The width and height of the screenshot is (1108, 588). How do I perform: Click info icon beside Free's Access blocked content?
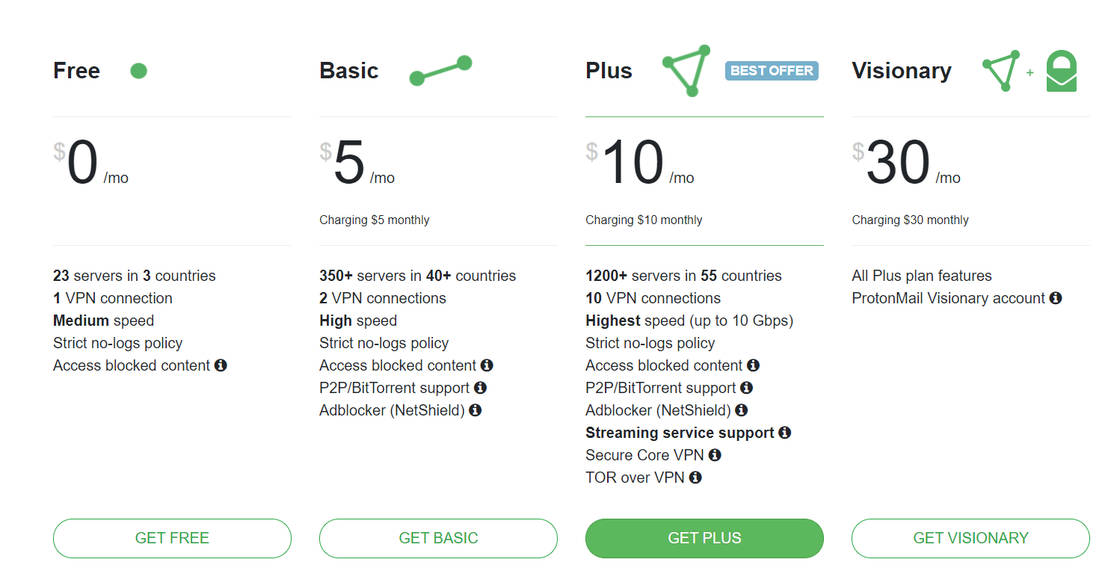[220, 365]
